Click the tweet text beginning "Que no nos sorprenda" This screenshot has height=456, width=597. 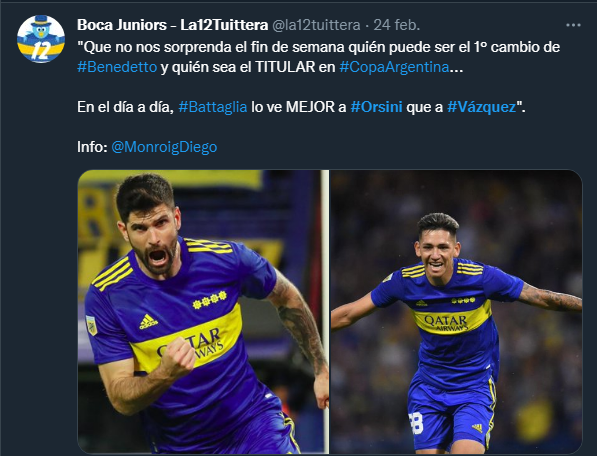pyautogui.click(x=318, y=57)
